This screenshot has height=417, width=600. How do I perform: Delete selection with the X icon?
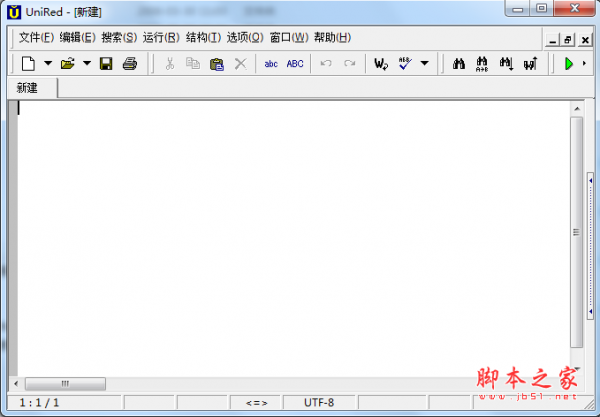pos(240,64)
